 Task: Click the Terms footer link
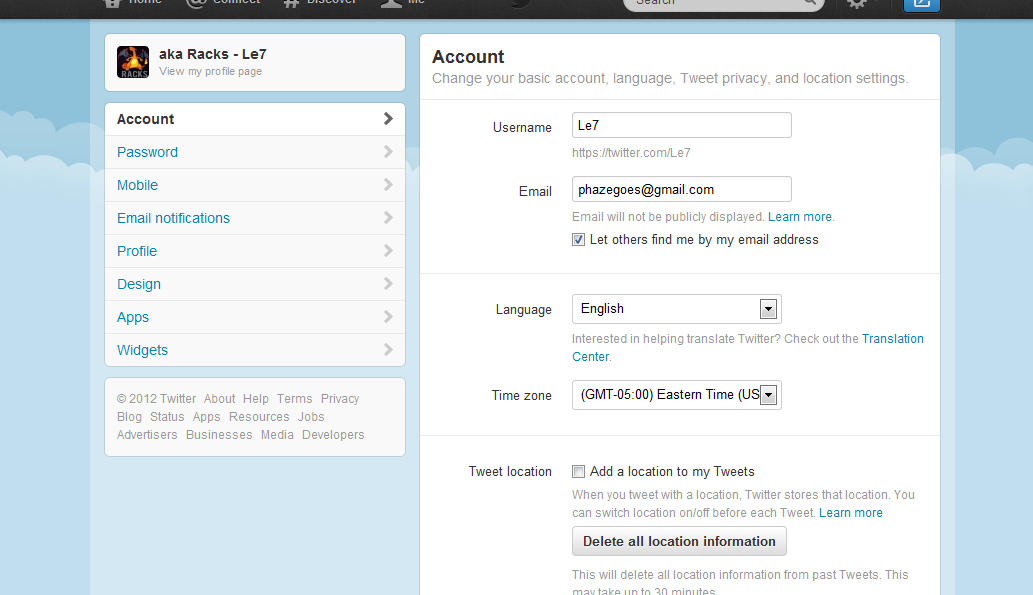point(294,399)
